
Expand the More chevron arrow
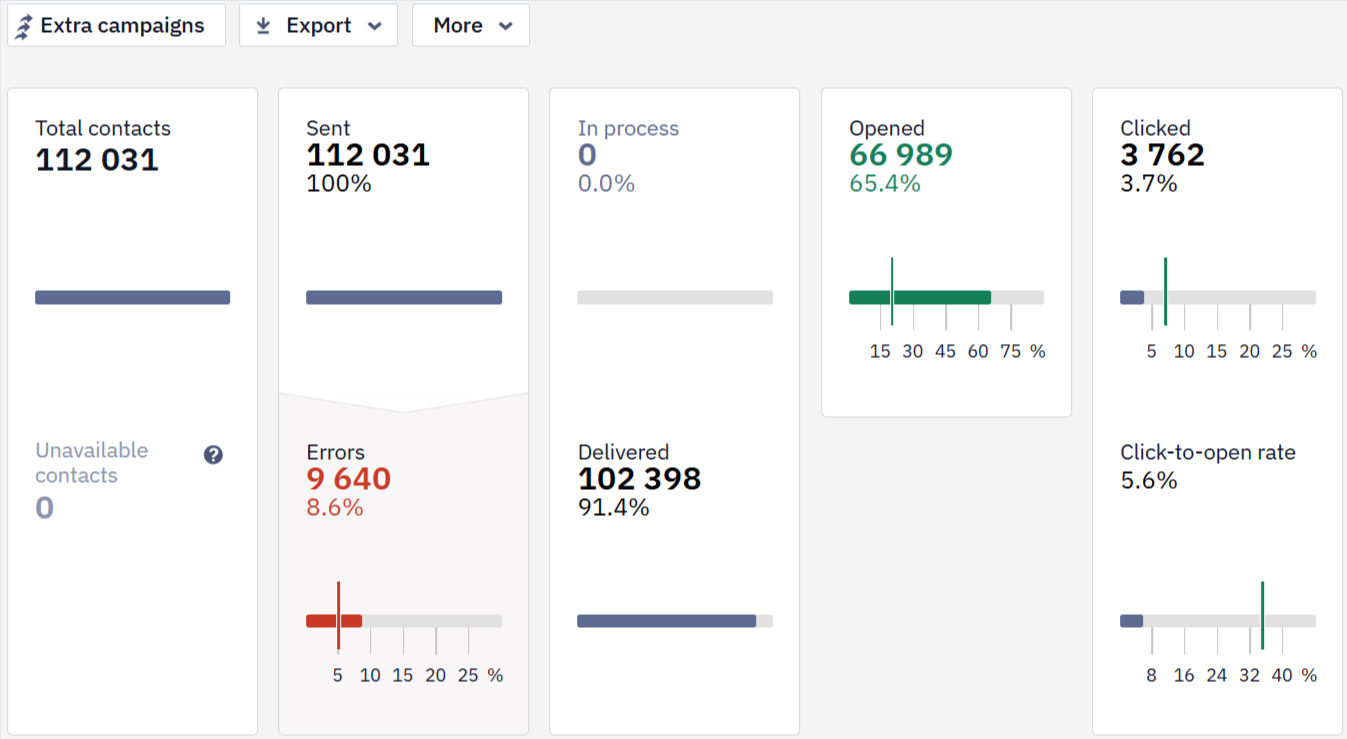(x=506, y=26)
